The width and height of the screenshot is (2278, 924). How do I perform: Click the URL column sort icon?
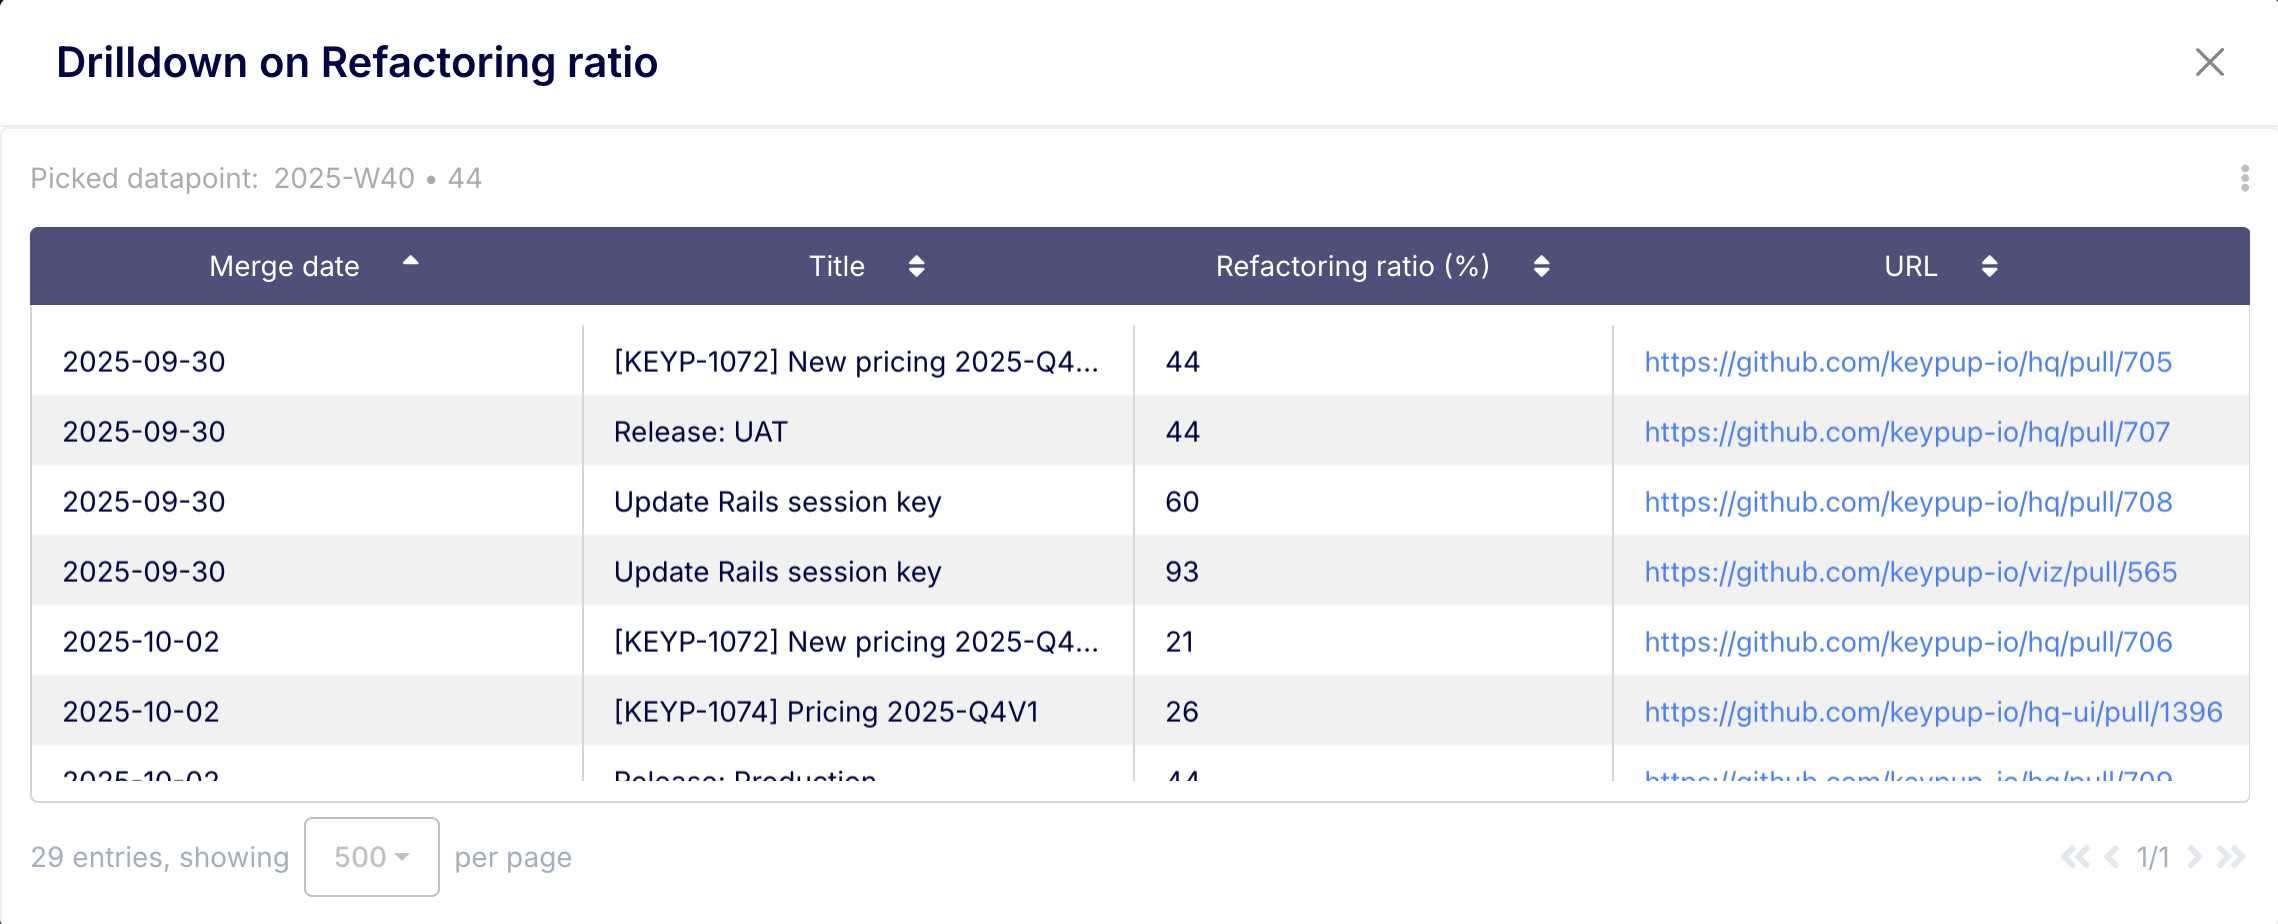pyautogui.click(x=1989, y=266)
